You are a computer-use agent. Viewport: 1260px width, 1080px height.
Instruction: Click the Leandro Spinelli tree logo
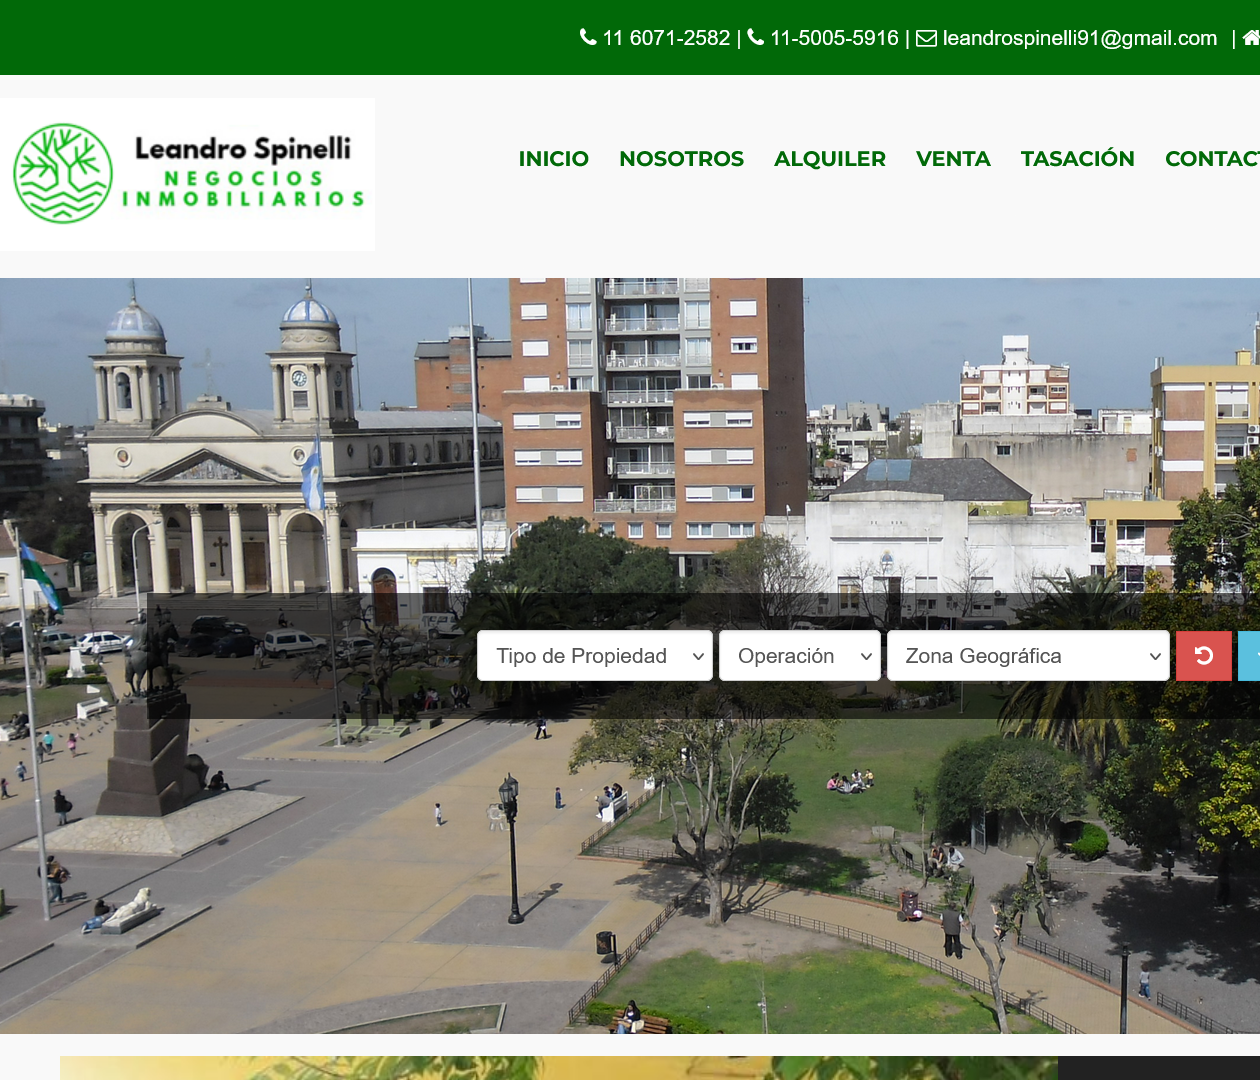pos(187,174)
